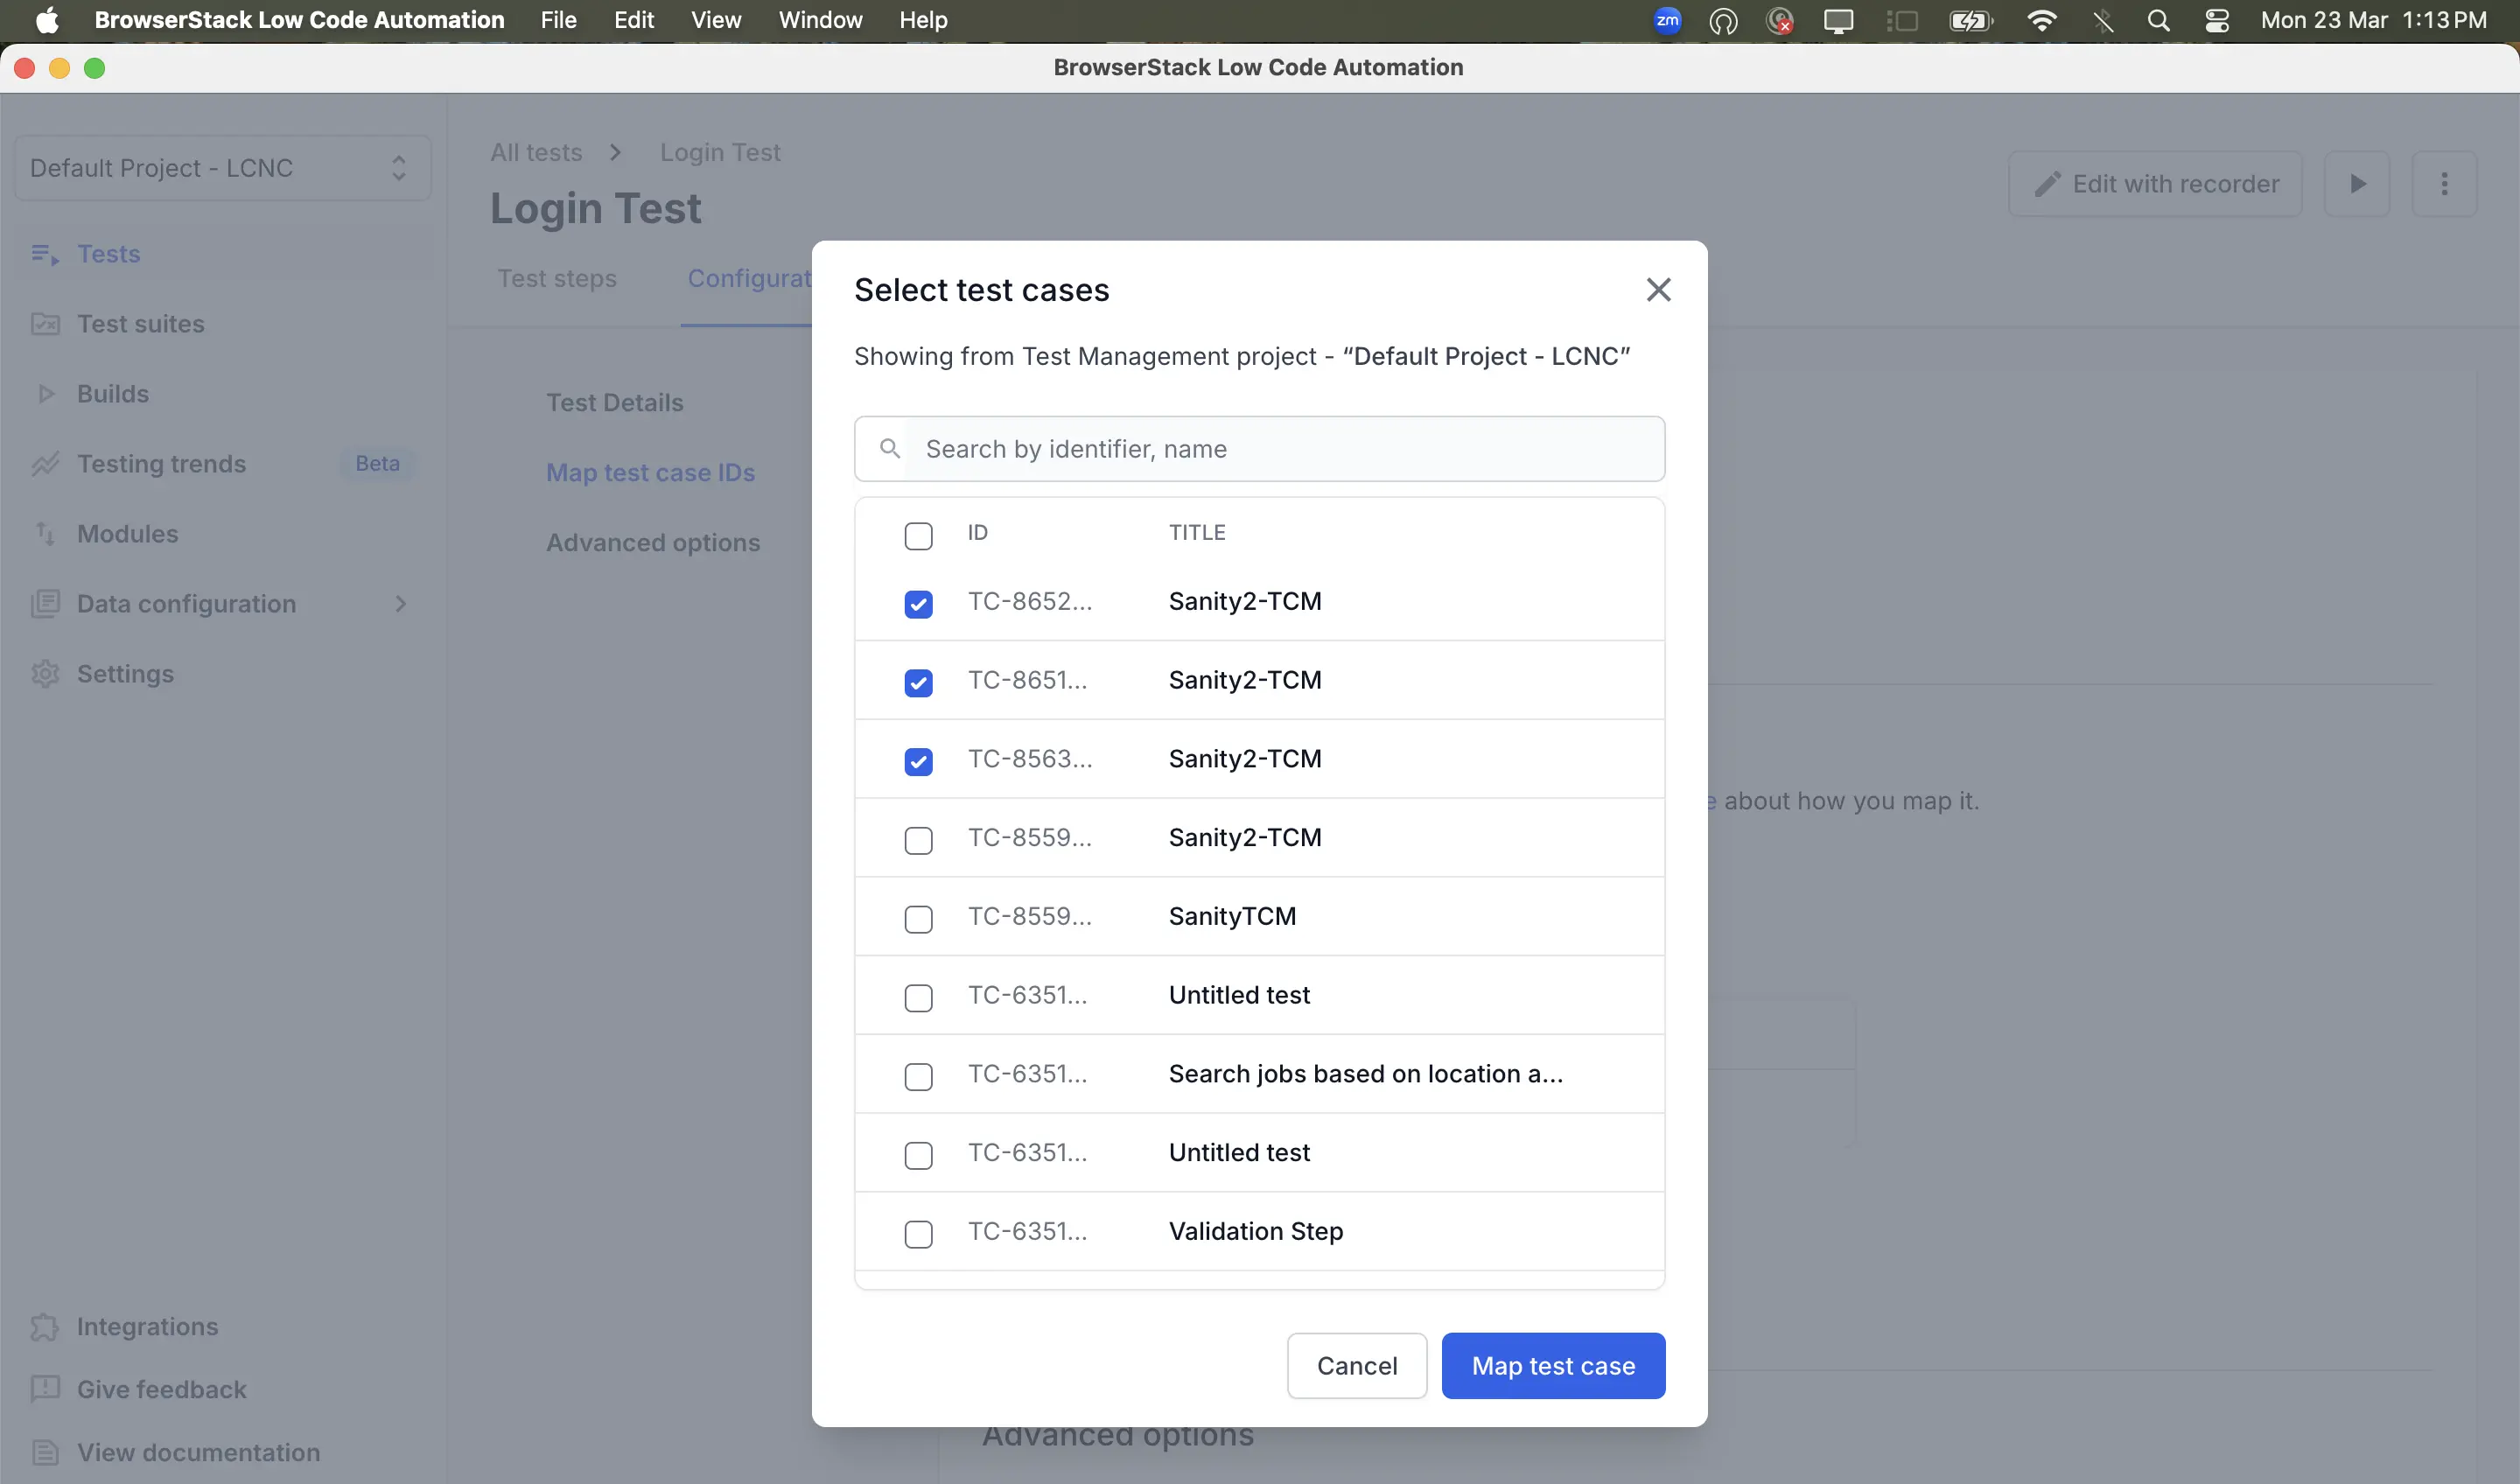Open the Integrations section

[148, 1327]
